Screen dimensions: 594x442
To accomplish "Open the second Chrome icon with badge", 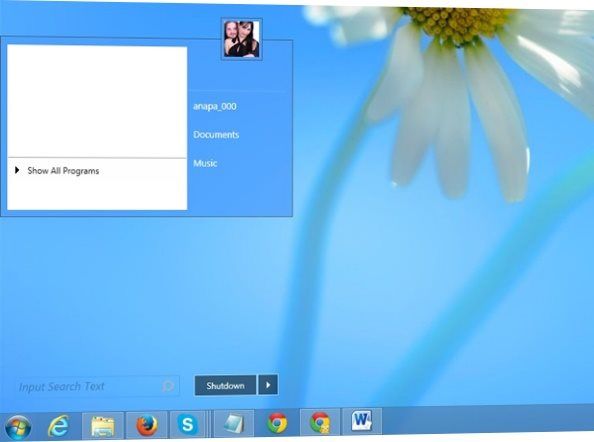I will point(320,422).
